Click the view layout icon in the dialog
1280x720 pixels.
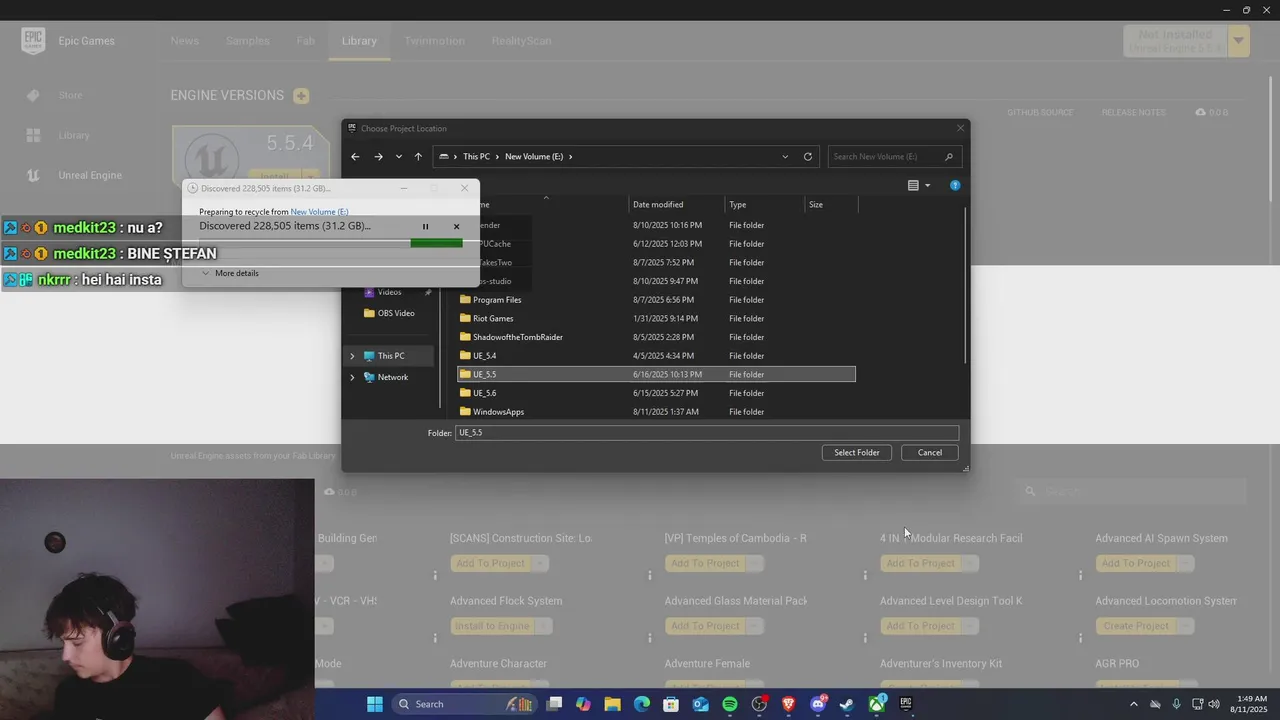(913, 186)
